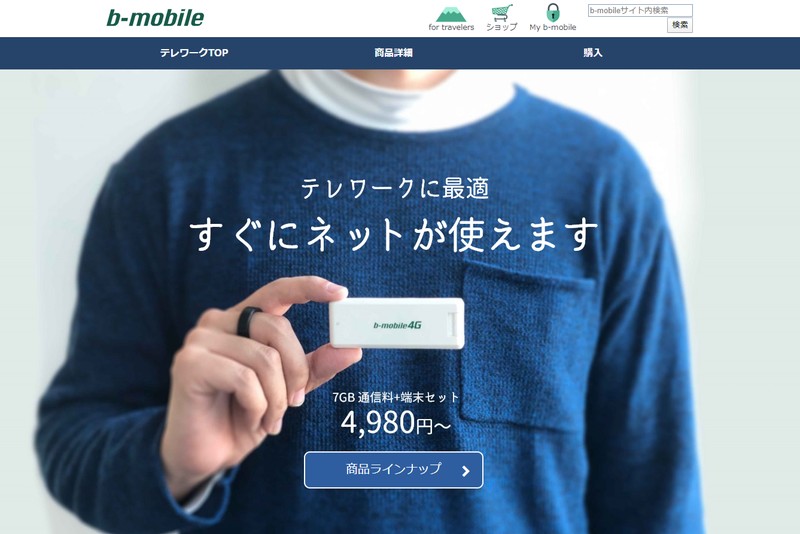Click the ショップ text label
The image size is (800, 534).
coord(502,27)
